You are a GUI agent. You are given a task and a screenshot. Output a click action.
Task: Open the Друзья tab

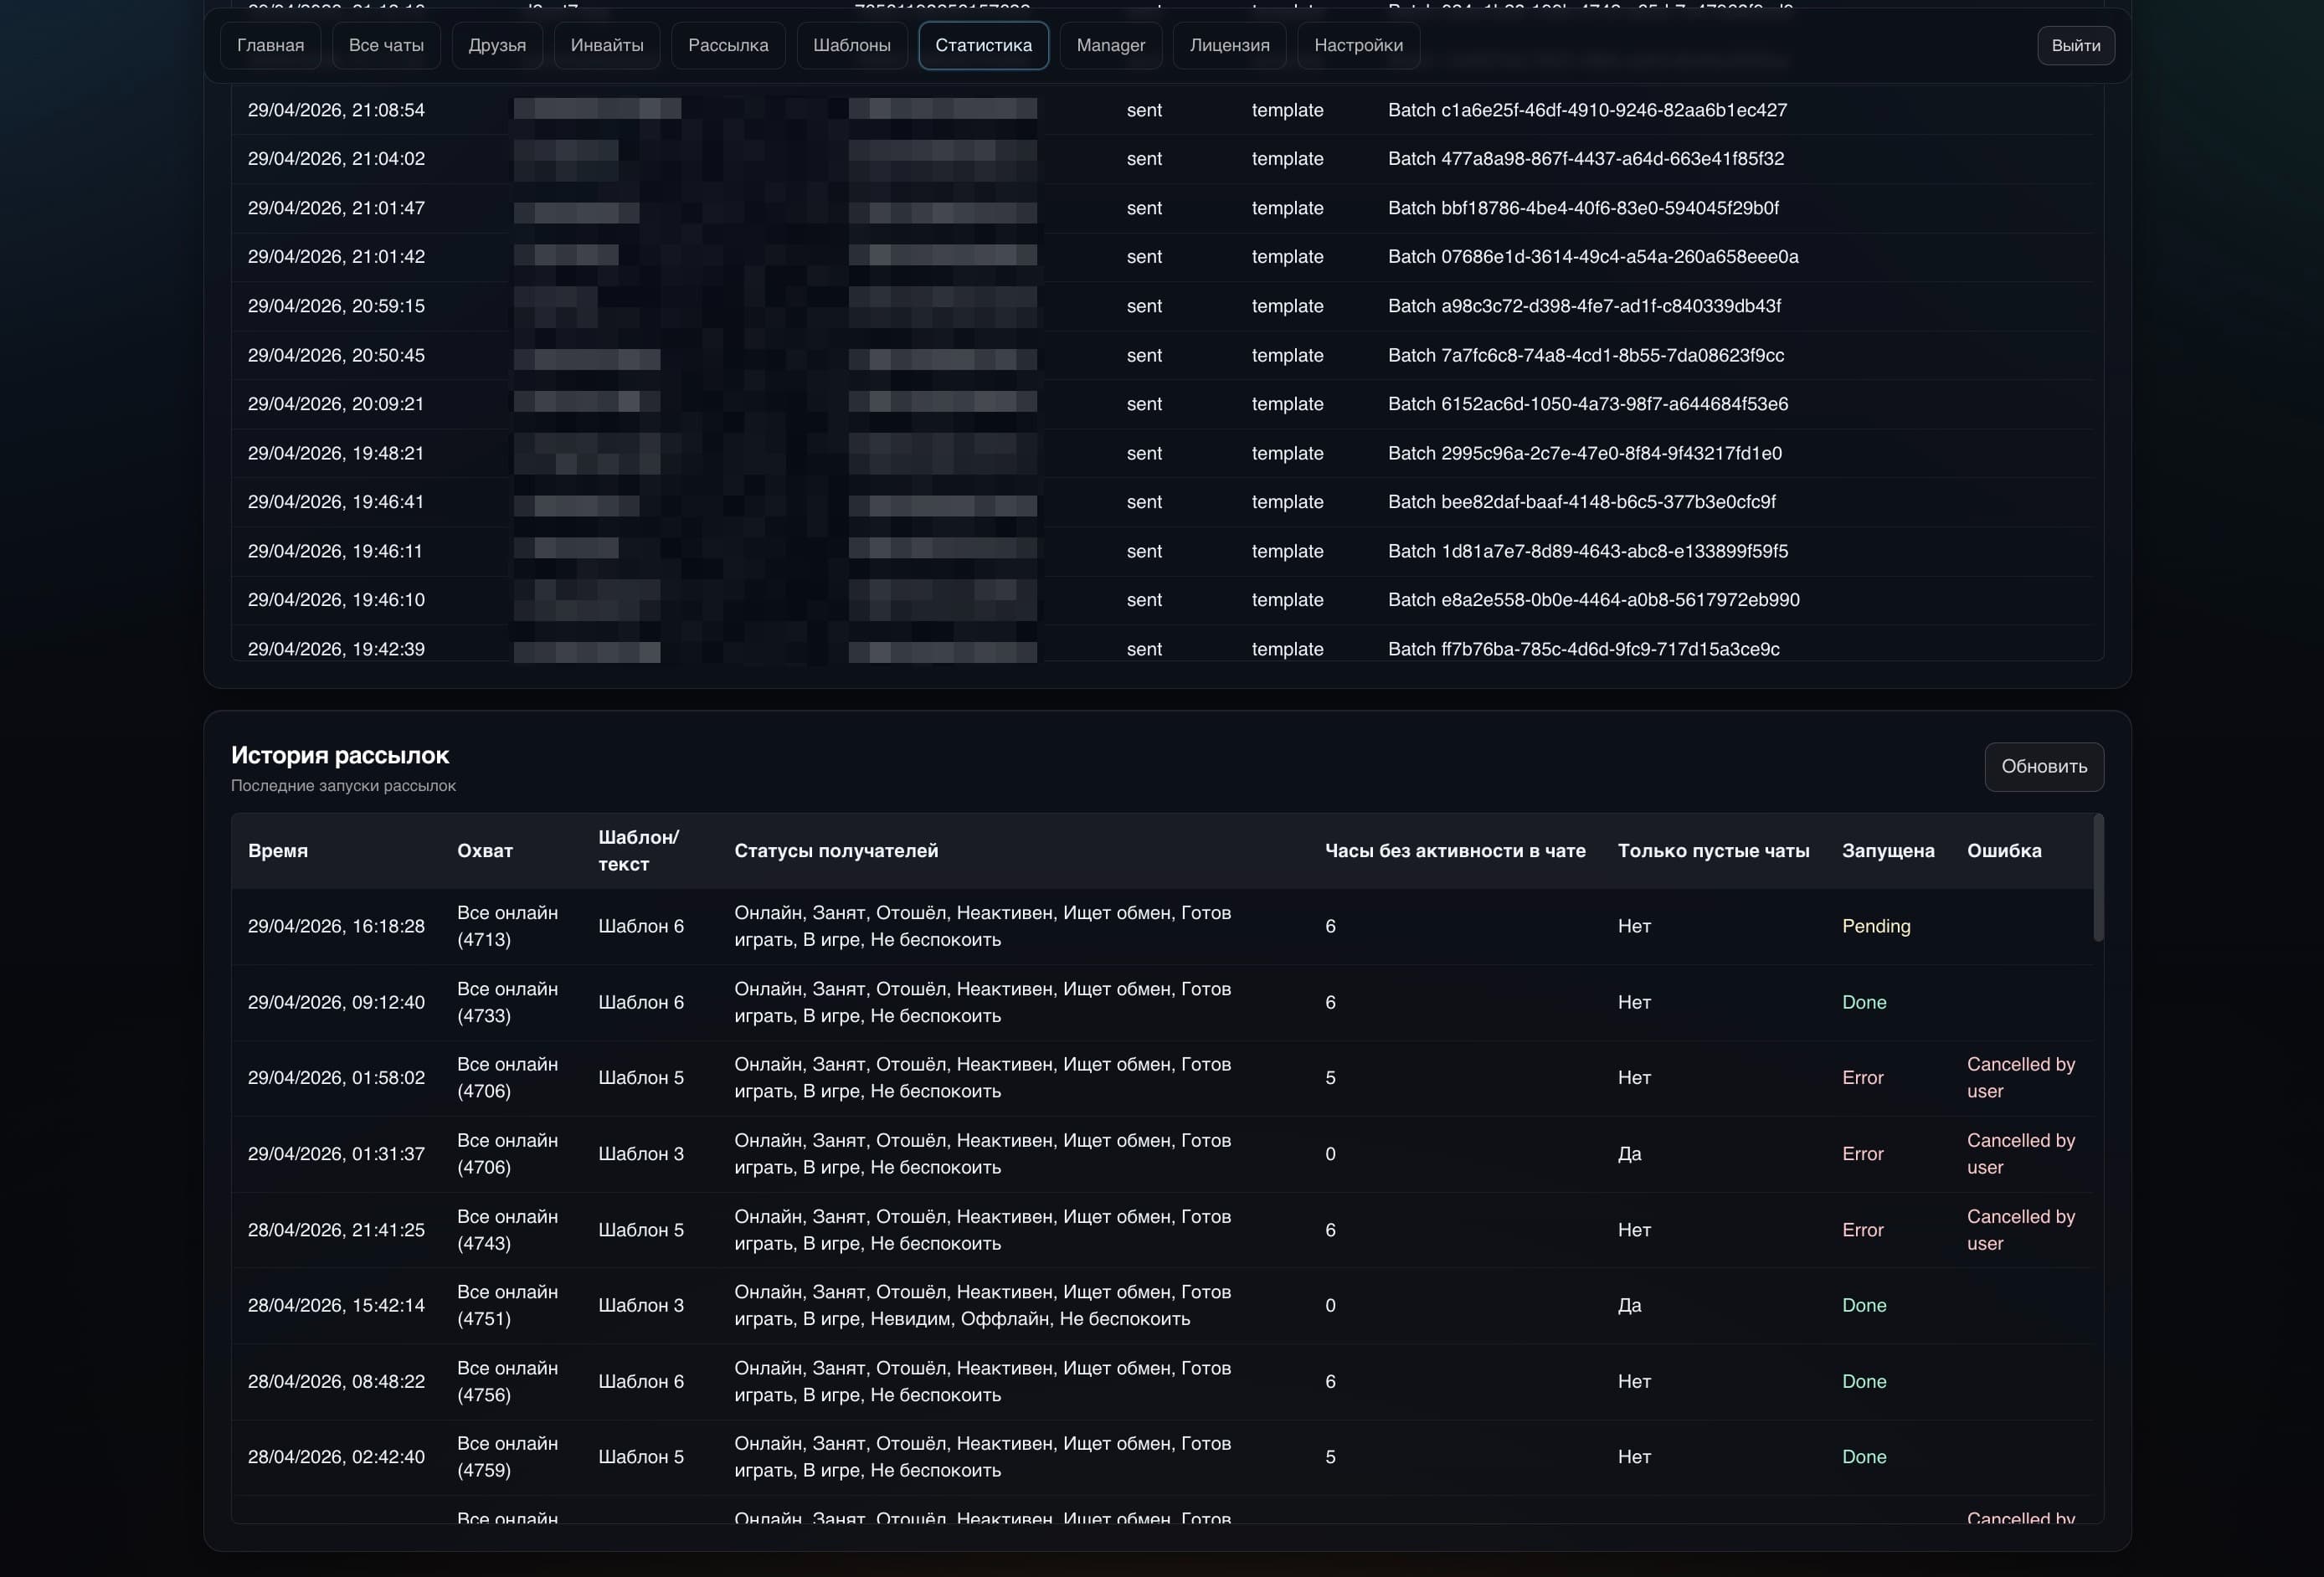[497, 45]
